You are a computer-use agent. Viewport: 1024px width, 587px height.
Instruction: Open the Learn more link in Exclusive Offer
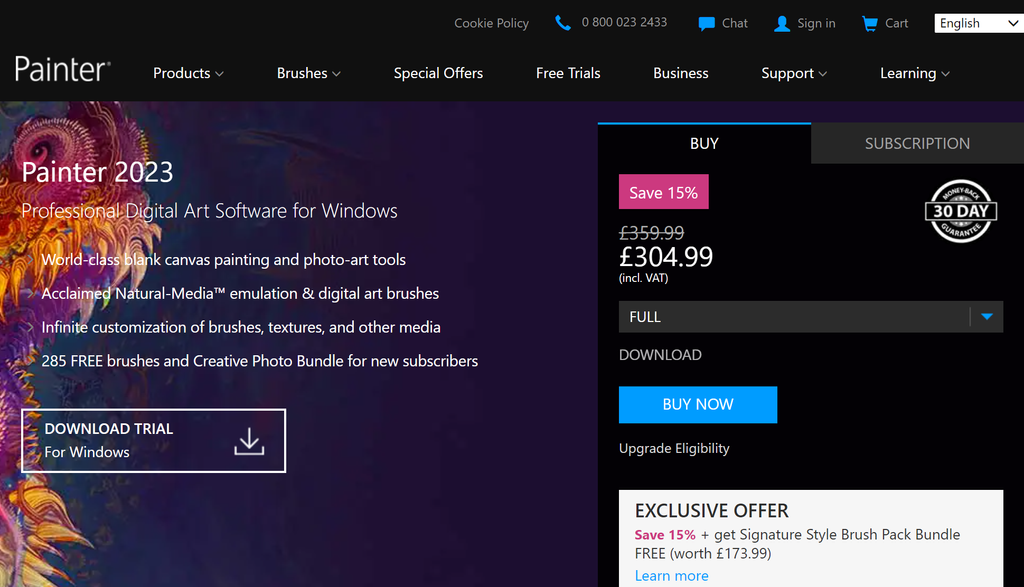[x=671, y=575]
